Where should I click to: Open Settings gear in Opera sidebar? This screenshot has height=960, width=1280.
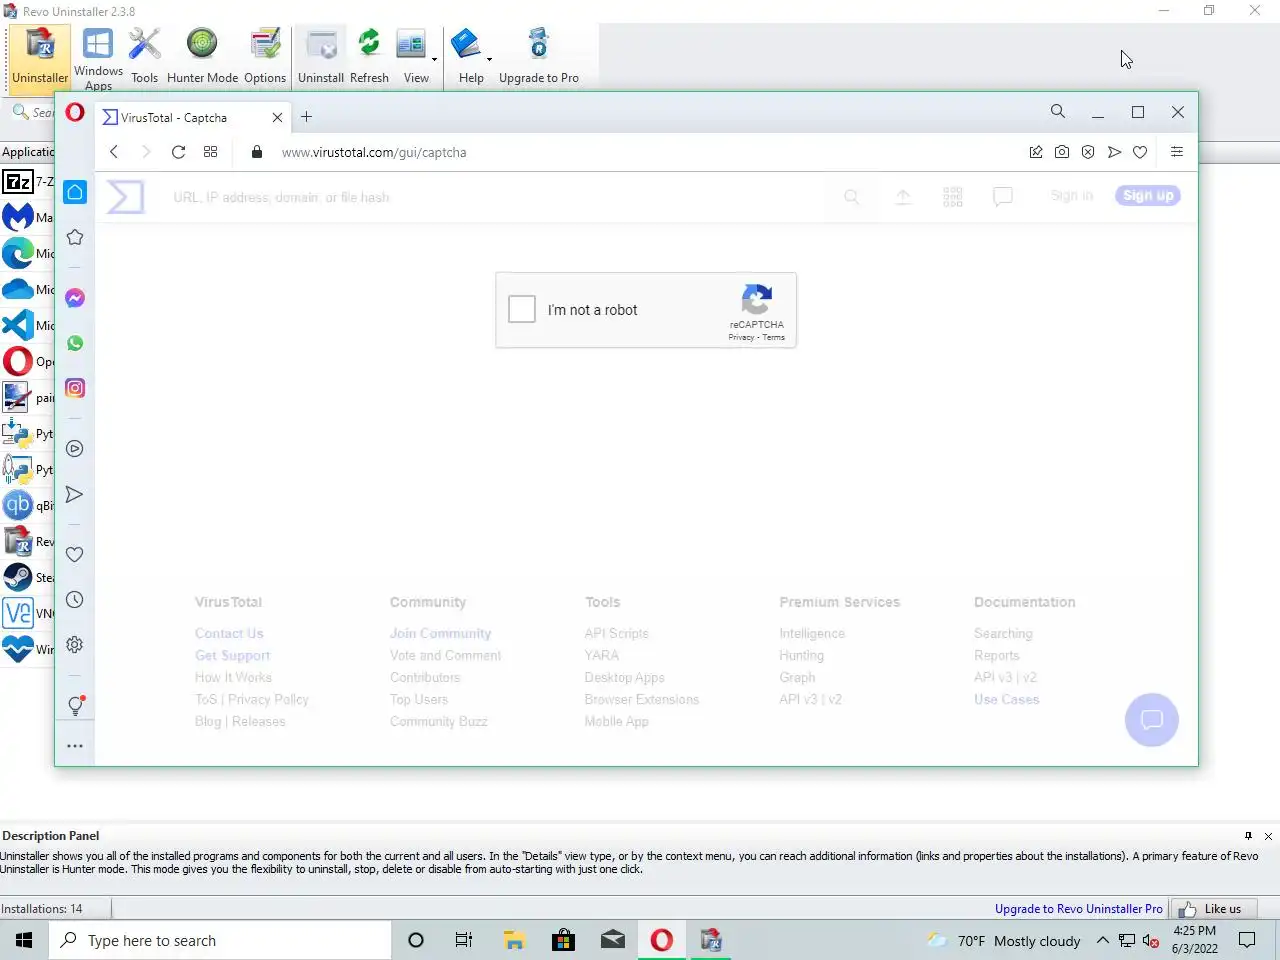click(75, 645)
